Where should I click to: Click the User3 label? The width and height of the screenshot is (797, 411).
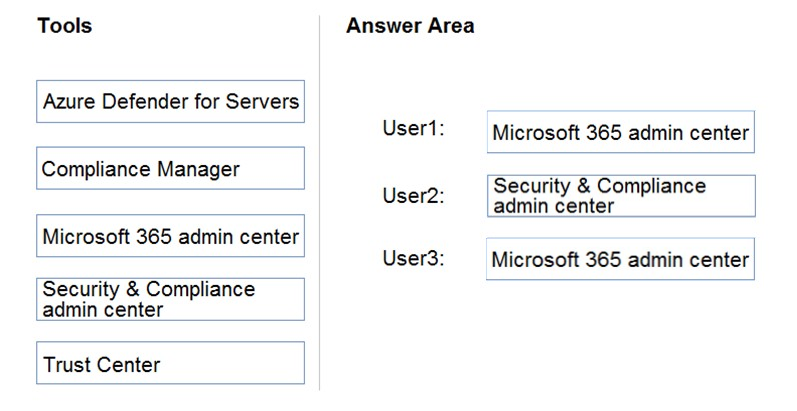pos(413,258)
